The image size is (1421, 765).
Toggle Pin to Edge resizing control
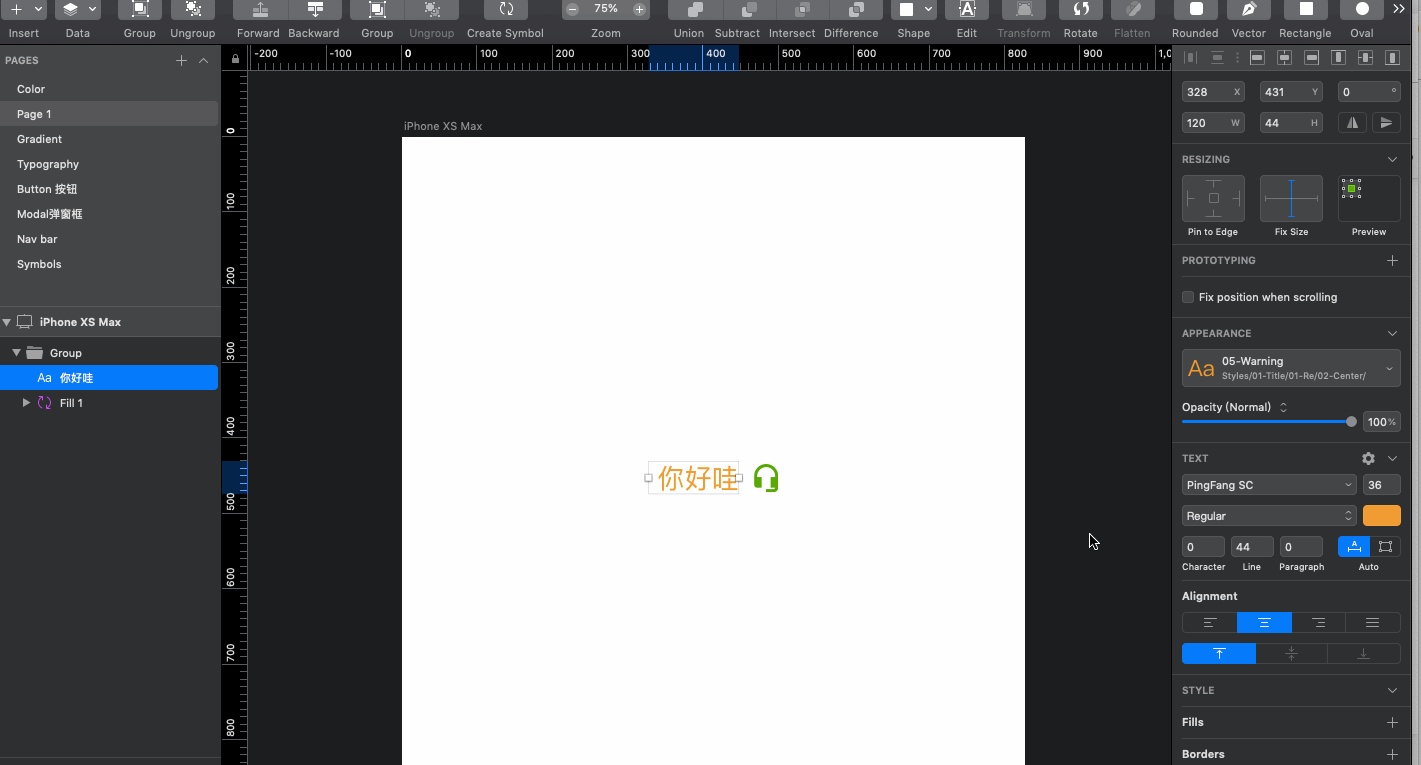click(1213, 198)
